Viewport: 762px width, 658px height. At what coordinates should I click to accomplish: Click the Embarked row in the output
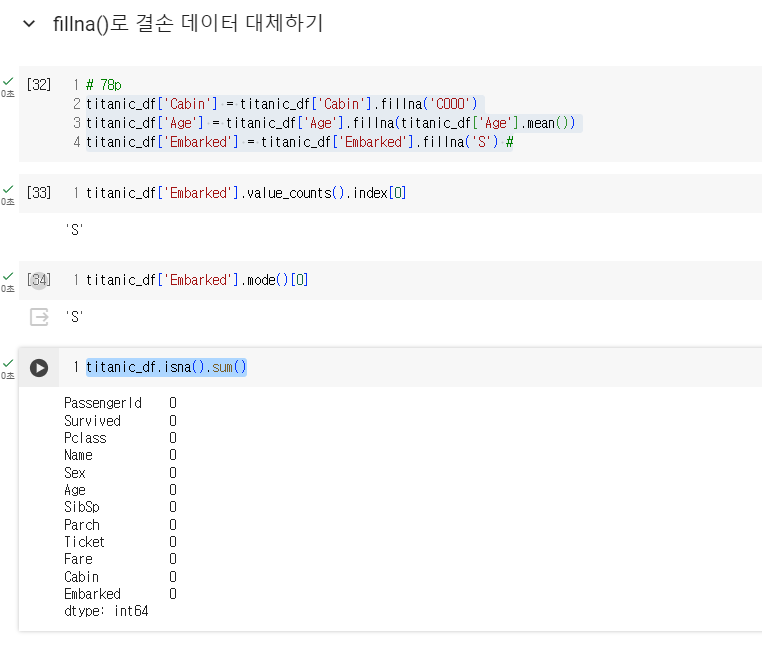click(121, 594)
